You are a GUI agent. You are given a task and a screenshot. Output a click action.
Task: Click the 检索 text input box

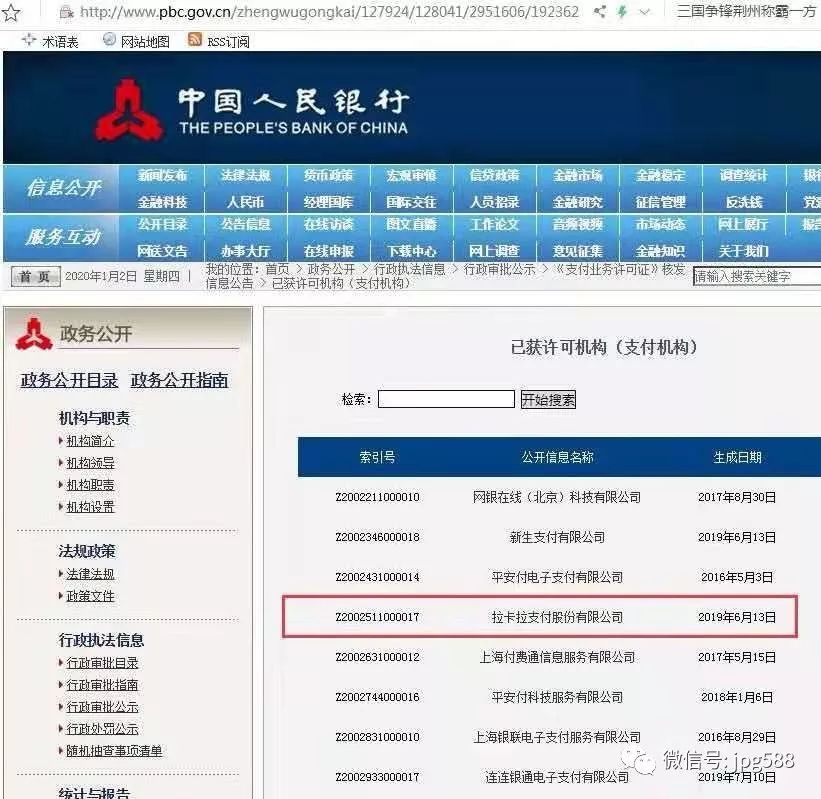pos(446,399)
